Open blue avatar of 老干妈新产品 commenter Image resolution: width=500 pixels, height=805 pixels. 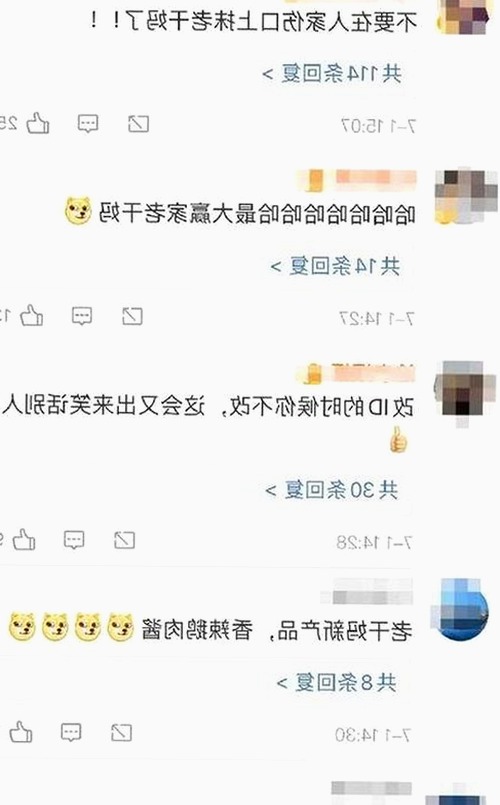[x=460, y=609]
